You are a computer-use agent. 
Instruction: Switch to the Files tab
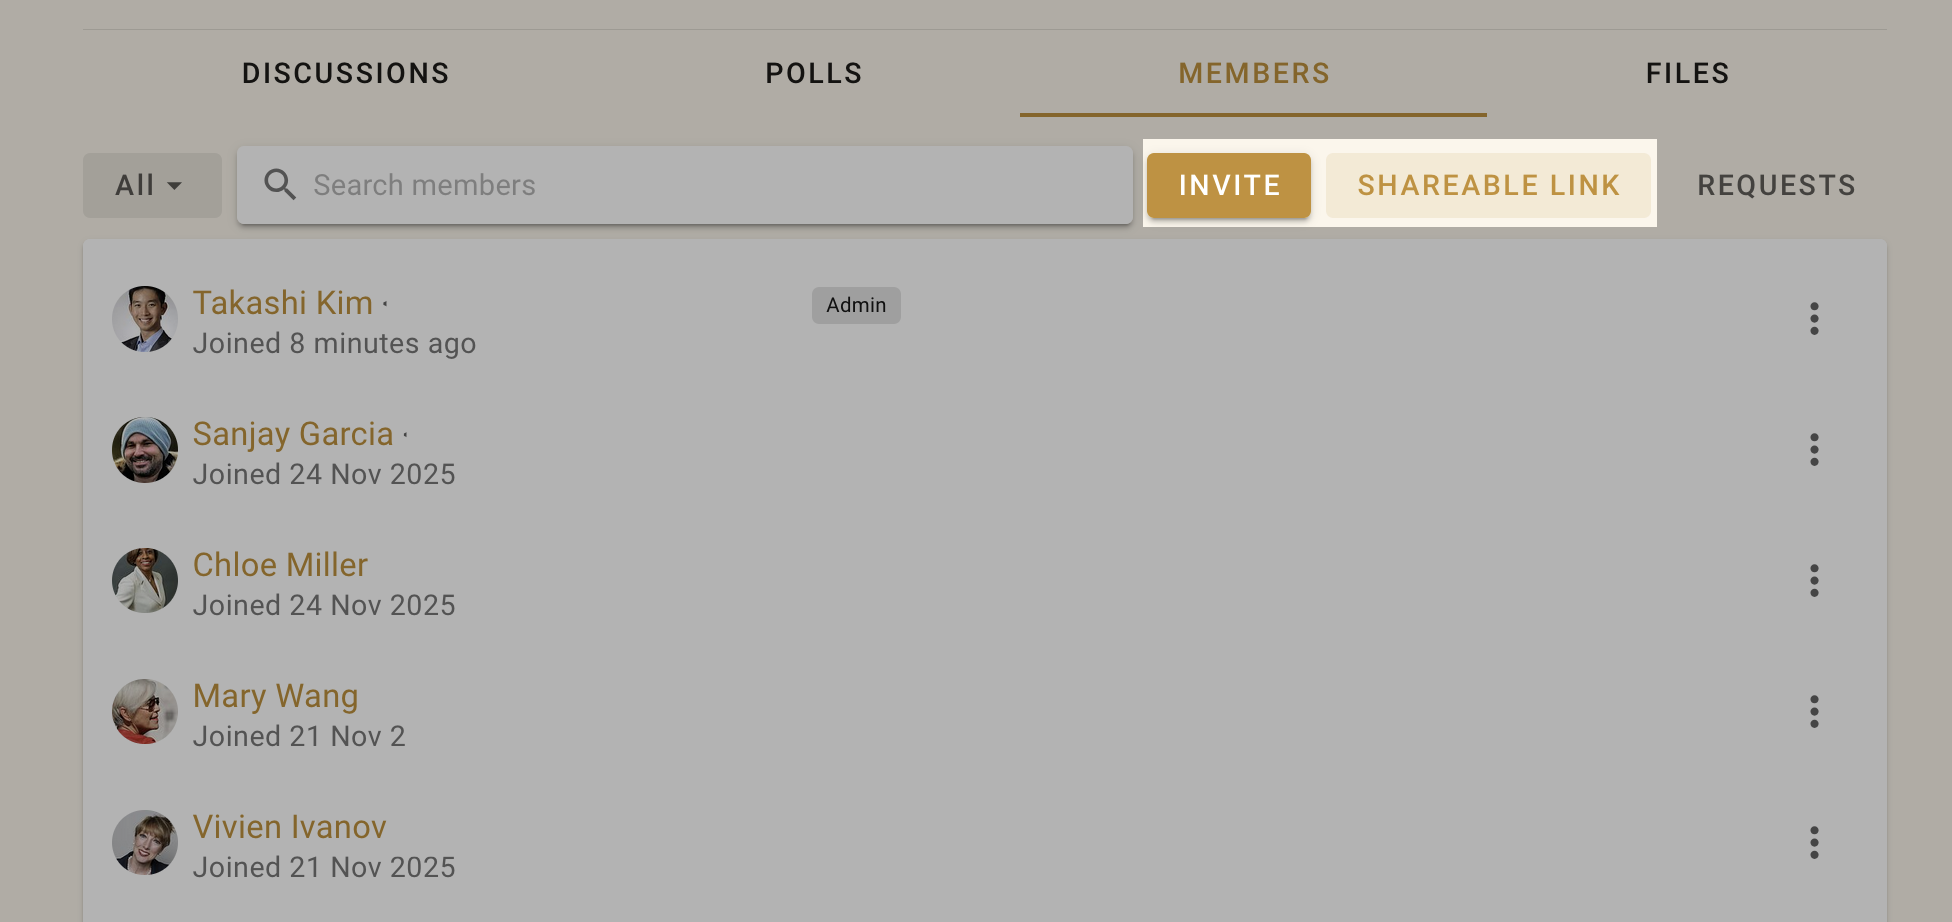pos(1688,73)
